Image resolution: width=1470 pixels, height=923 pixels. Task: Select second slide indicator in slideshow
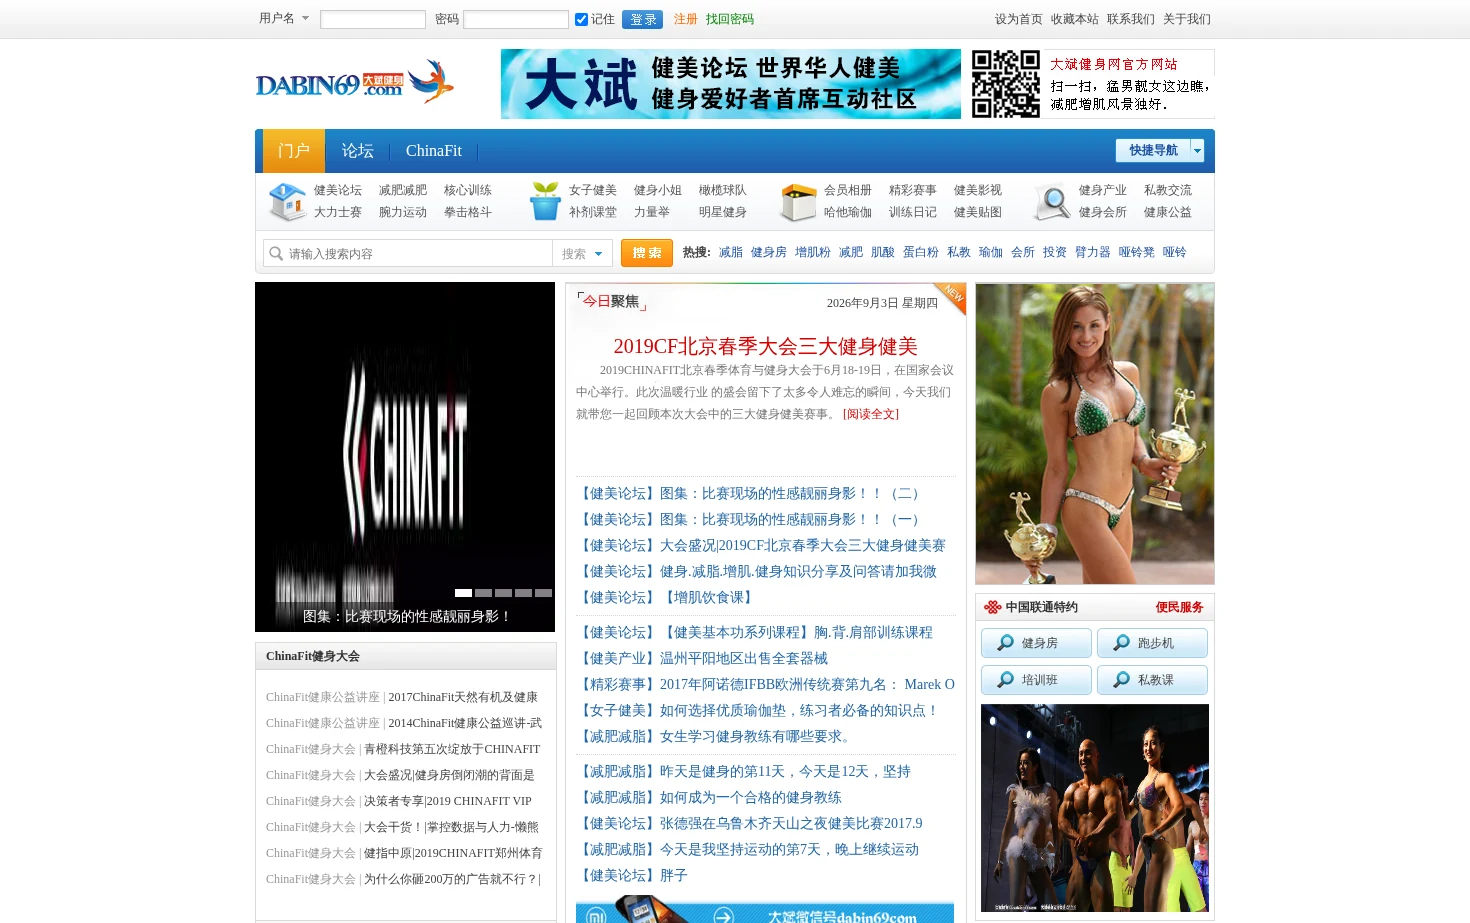[x=483, y=593]
